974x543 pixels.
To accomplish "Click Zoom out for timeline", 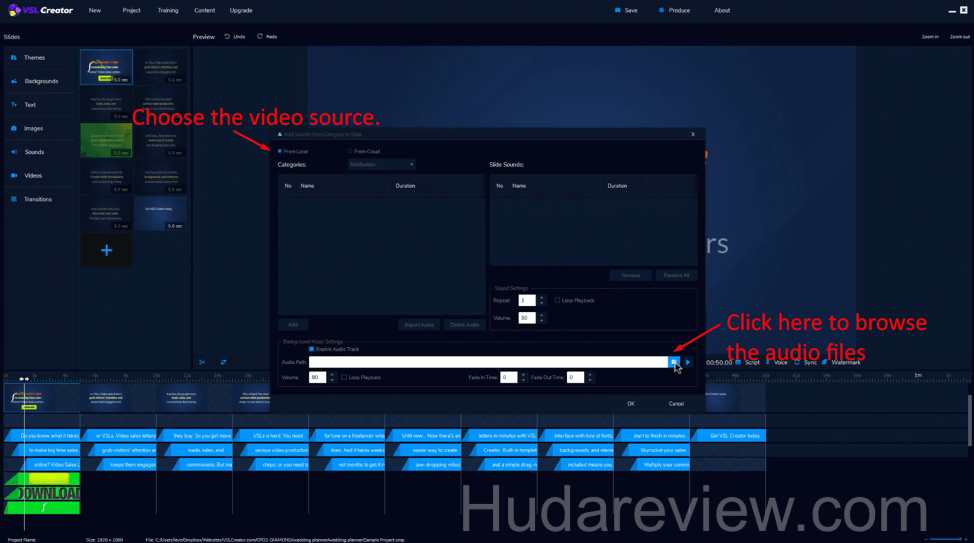I will tap(959, 37).
